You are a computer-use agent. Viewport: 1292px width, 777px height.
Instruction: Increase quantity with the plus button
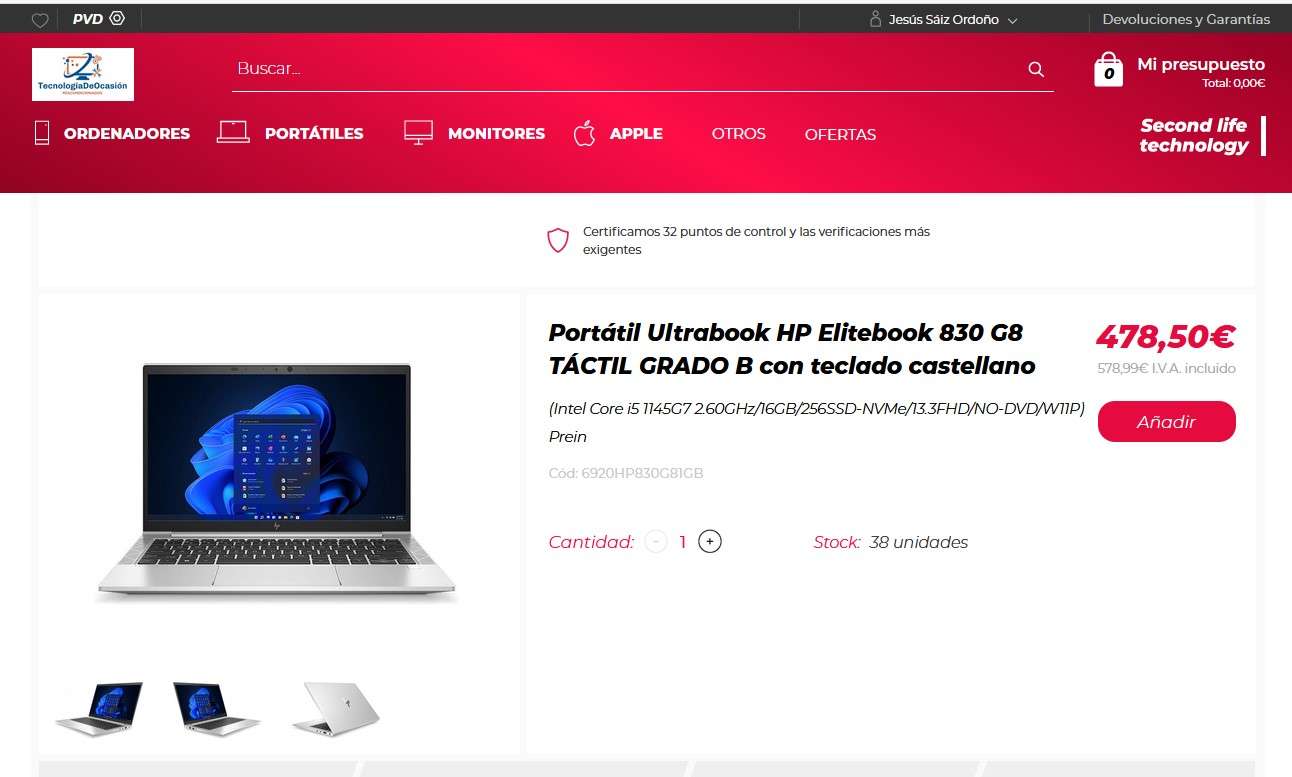click(710, 542)
